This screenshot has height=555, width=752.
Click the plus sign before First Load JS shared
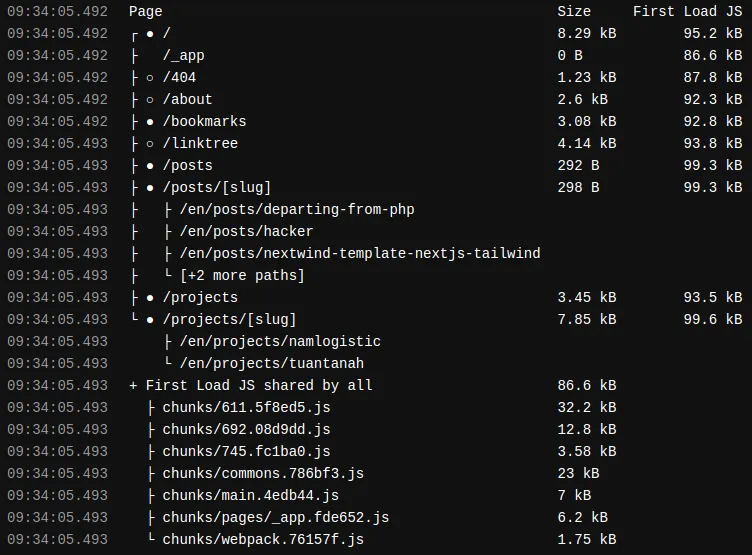coord(133,385)
